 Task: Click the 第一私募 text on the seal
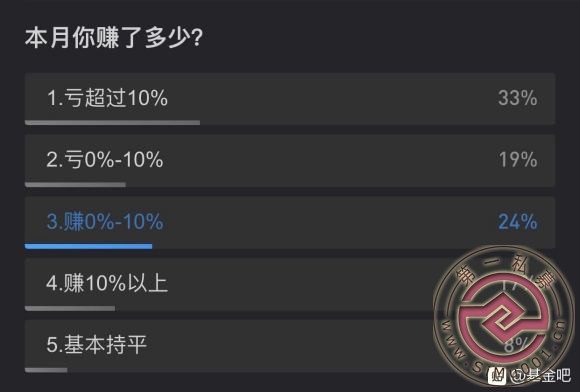505,274
